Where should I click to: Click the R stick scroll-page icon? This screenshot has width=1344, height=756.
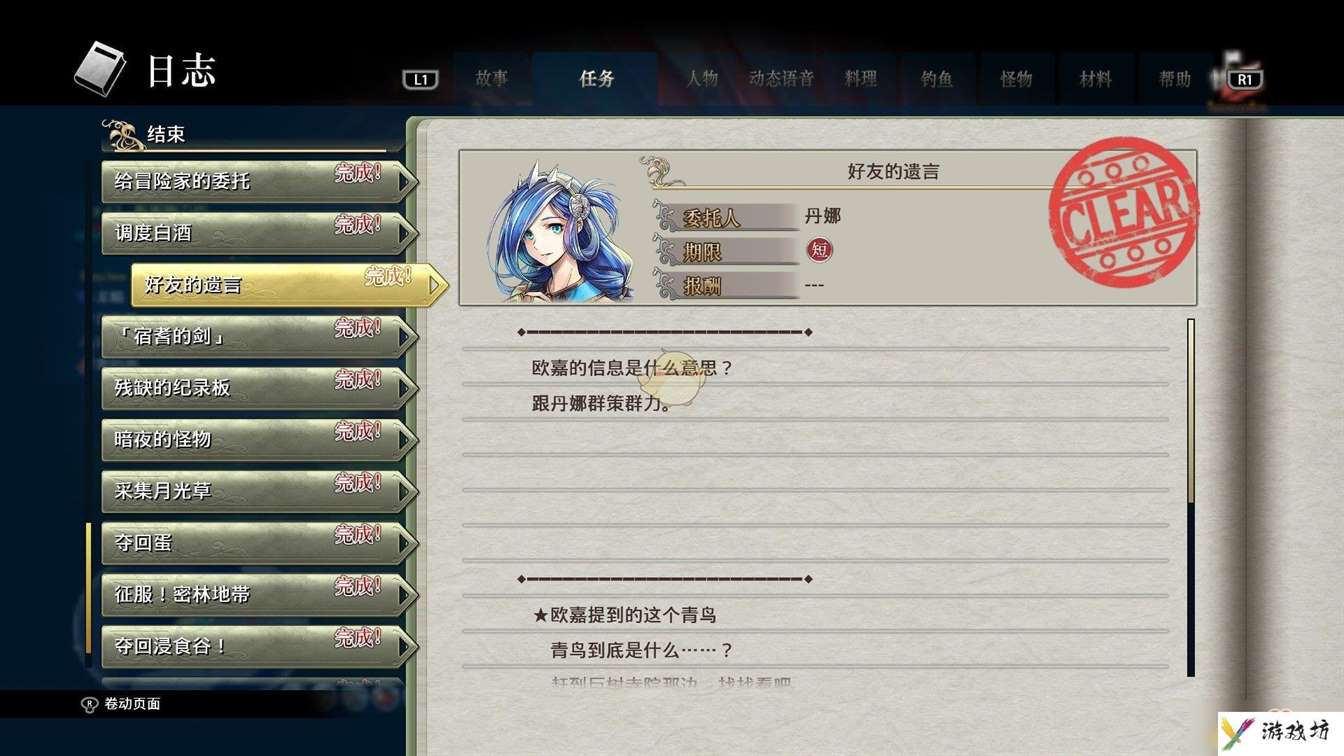(x=90, y=704)
